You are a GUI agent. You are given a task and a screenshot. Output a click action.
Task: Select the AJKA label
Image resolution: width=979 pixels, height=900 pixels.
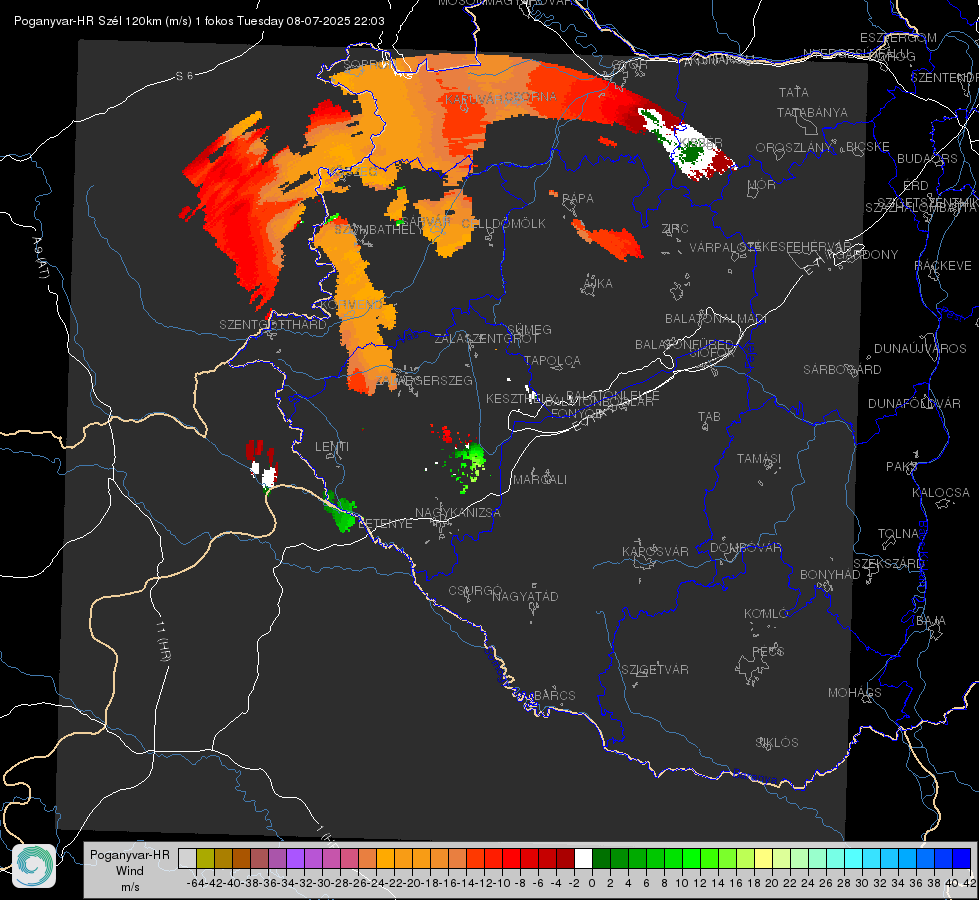click(x=598, y=284)
